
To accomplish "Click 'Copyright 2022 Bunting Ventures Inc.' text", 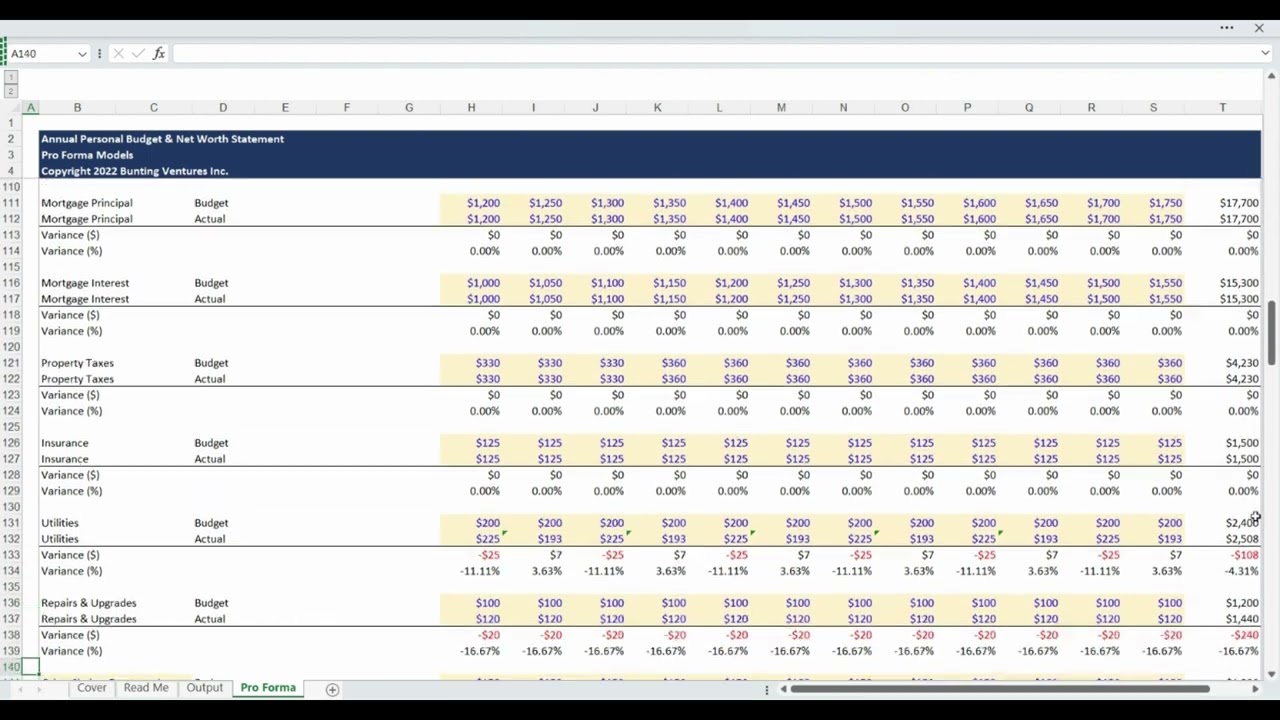I will click(134, 171).
